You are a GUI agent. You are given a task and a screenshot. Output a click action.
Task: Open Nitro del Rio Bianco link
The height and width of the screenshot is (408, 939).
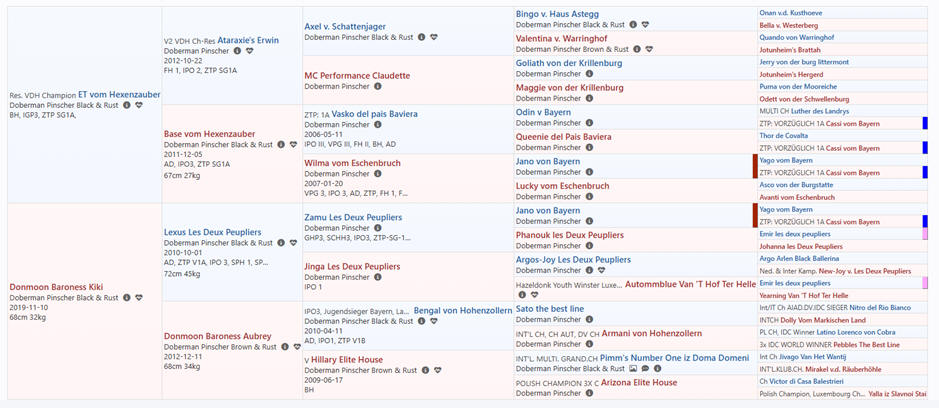(x=879, y=307)
